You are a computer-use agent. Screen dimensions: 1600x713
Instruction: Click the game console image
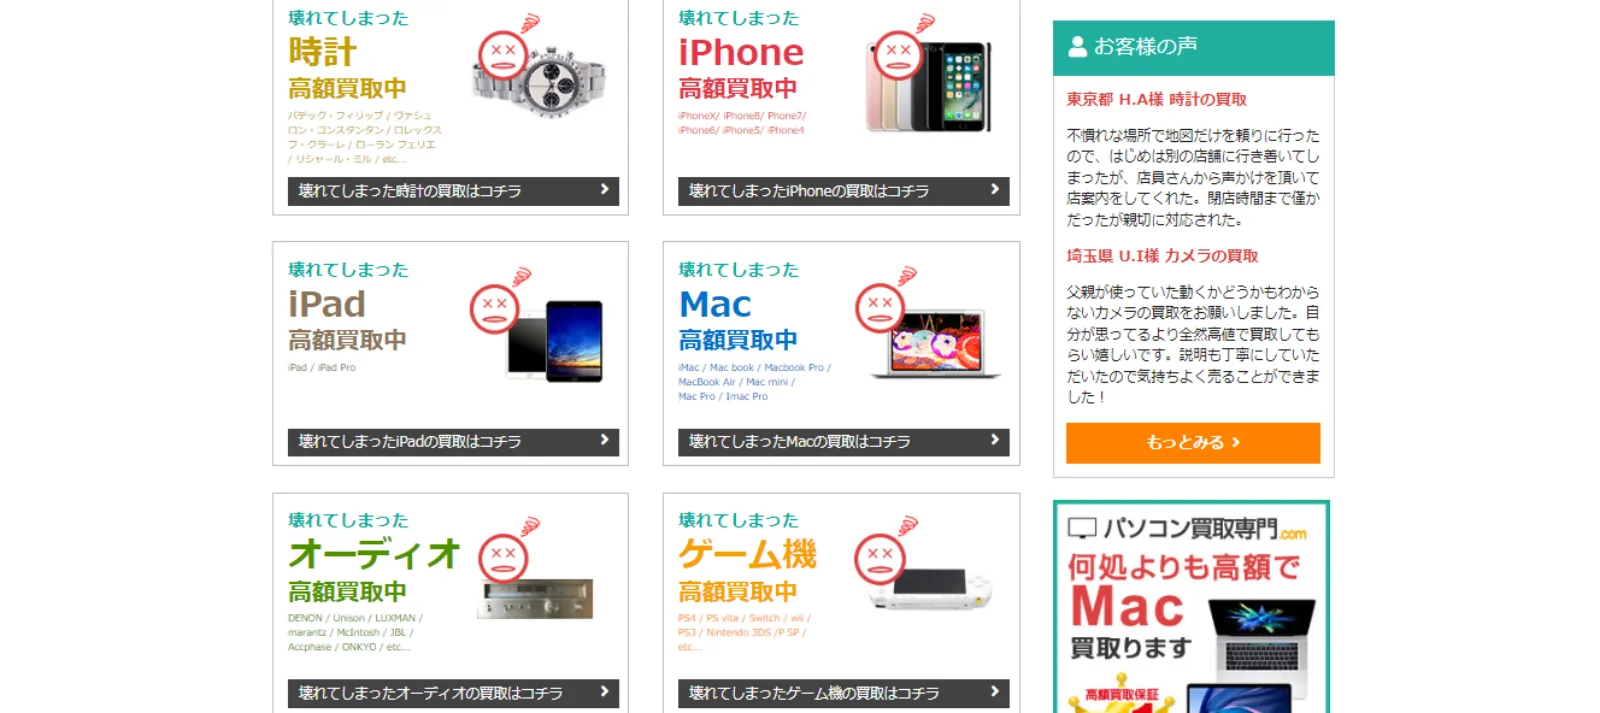(x=930, y=588)
